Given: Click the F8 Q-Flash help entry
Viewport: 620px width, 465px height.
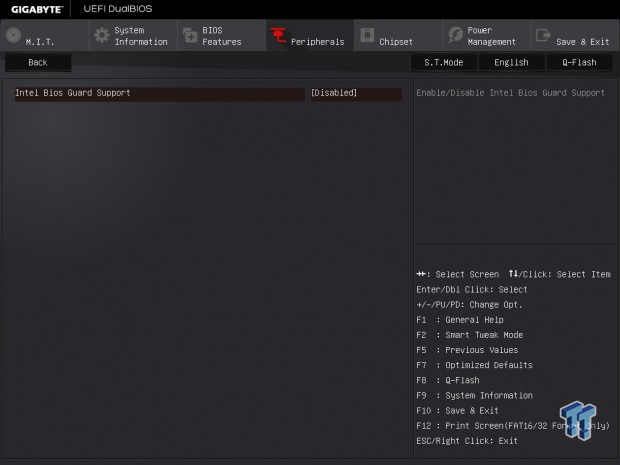Looking at the screenshot, I should point(448,380).
